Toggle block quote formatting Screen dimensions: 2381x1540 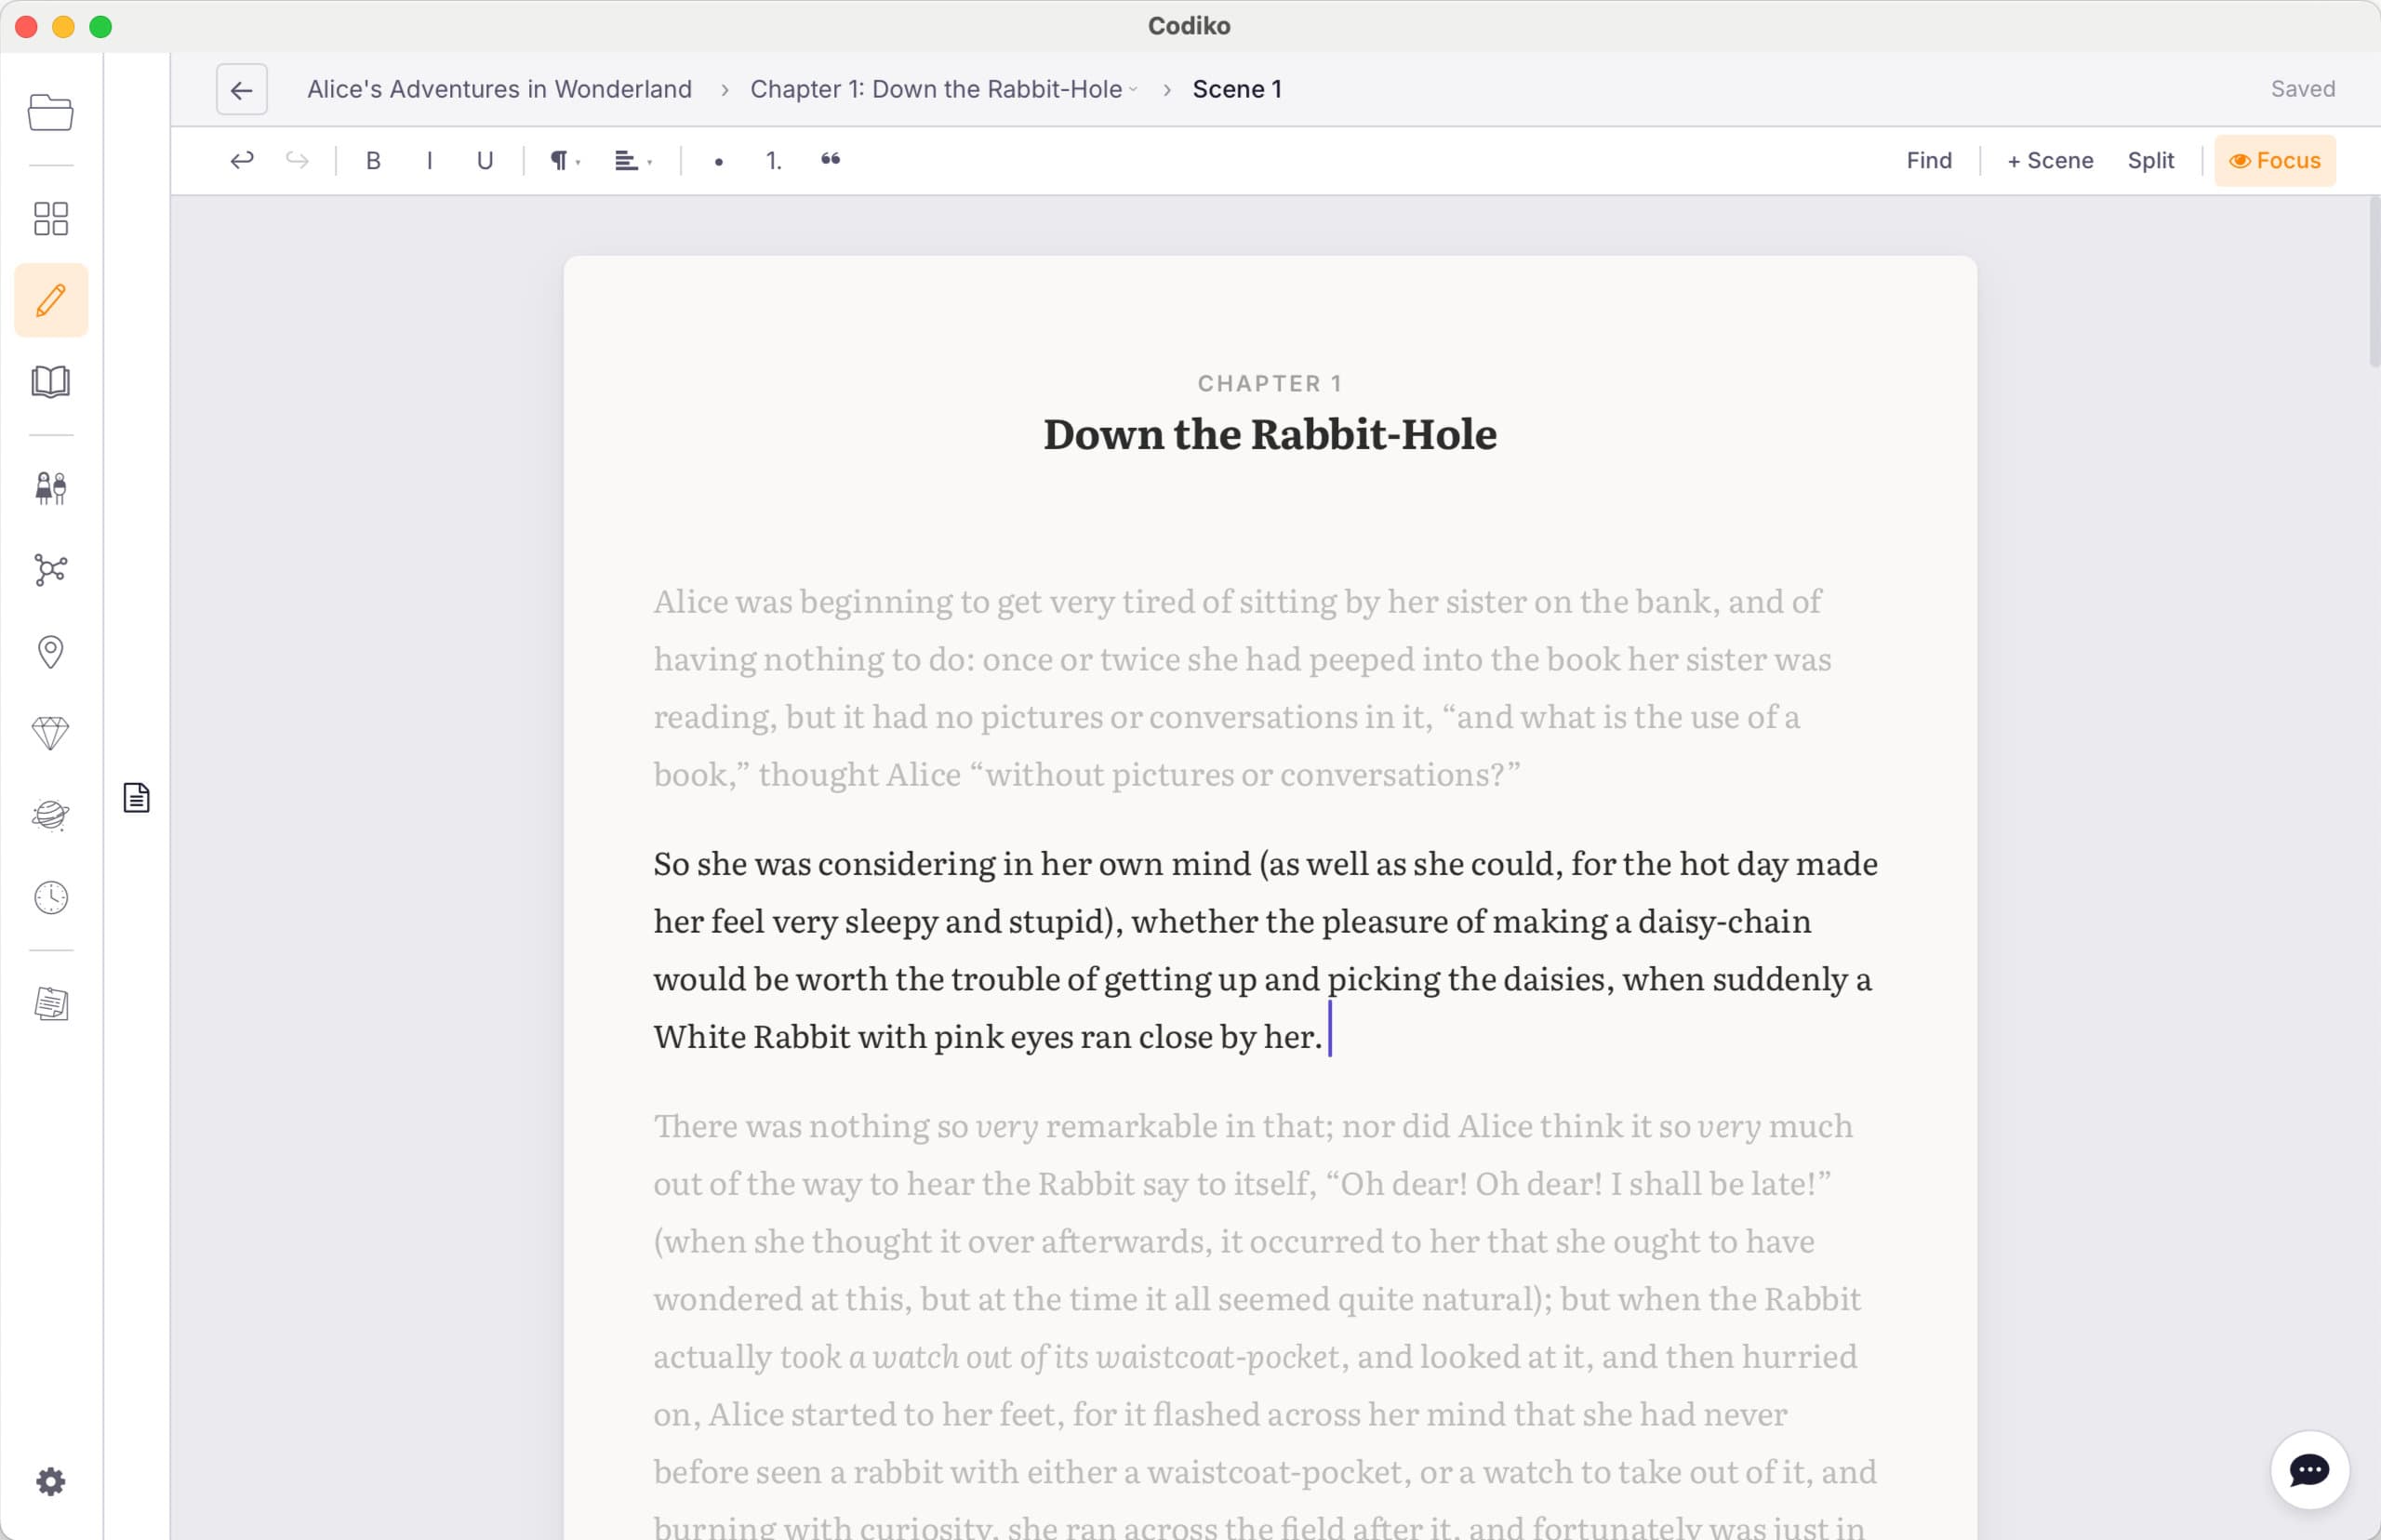830,160
